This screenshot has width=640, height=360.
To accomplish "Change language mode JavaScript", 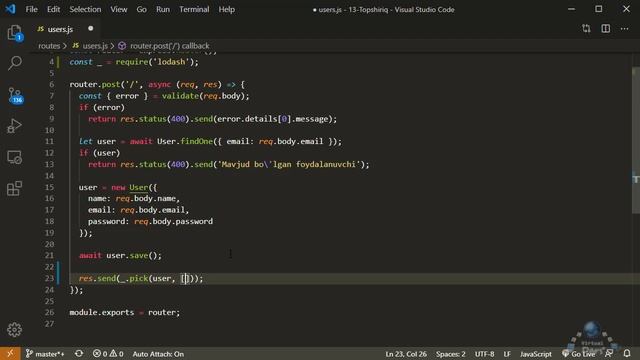I will 536,354.
